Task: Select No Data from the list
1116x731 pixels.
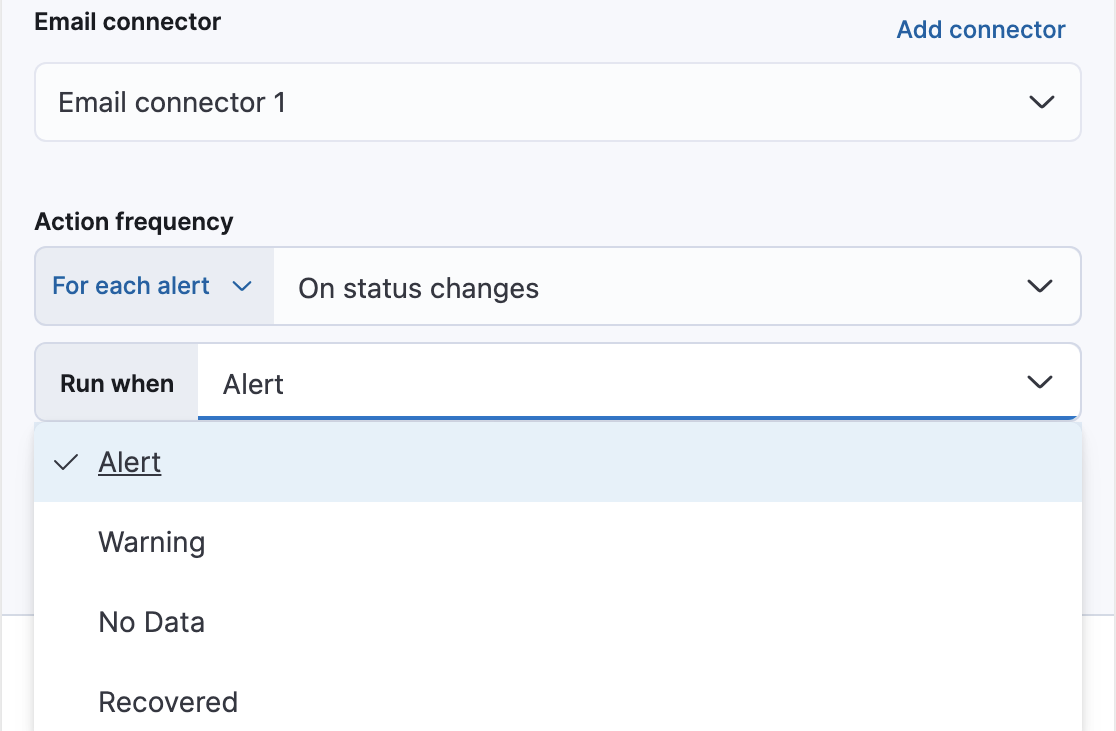Action: click(150, 622)
